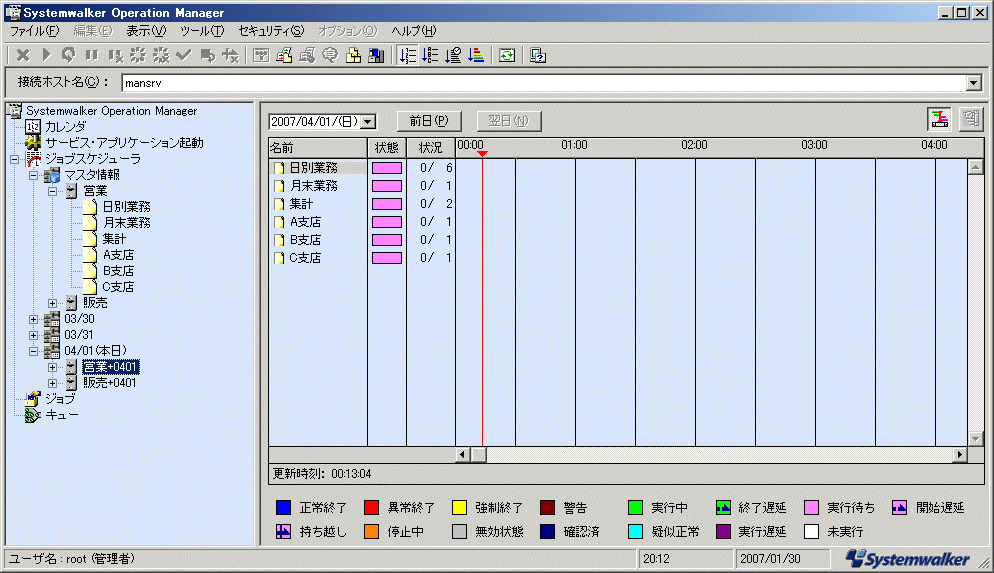Click the blue monitor panel toolbar icon
This screenshot has height=573, width=994.
click(377, 56)
